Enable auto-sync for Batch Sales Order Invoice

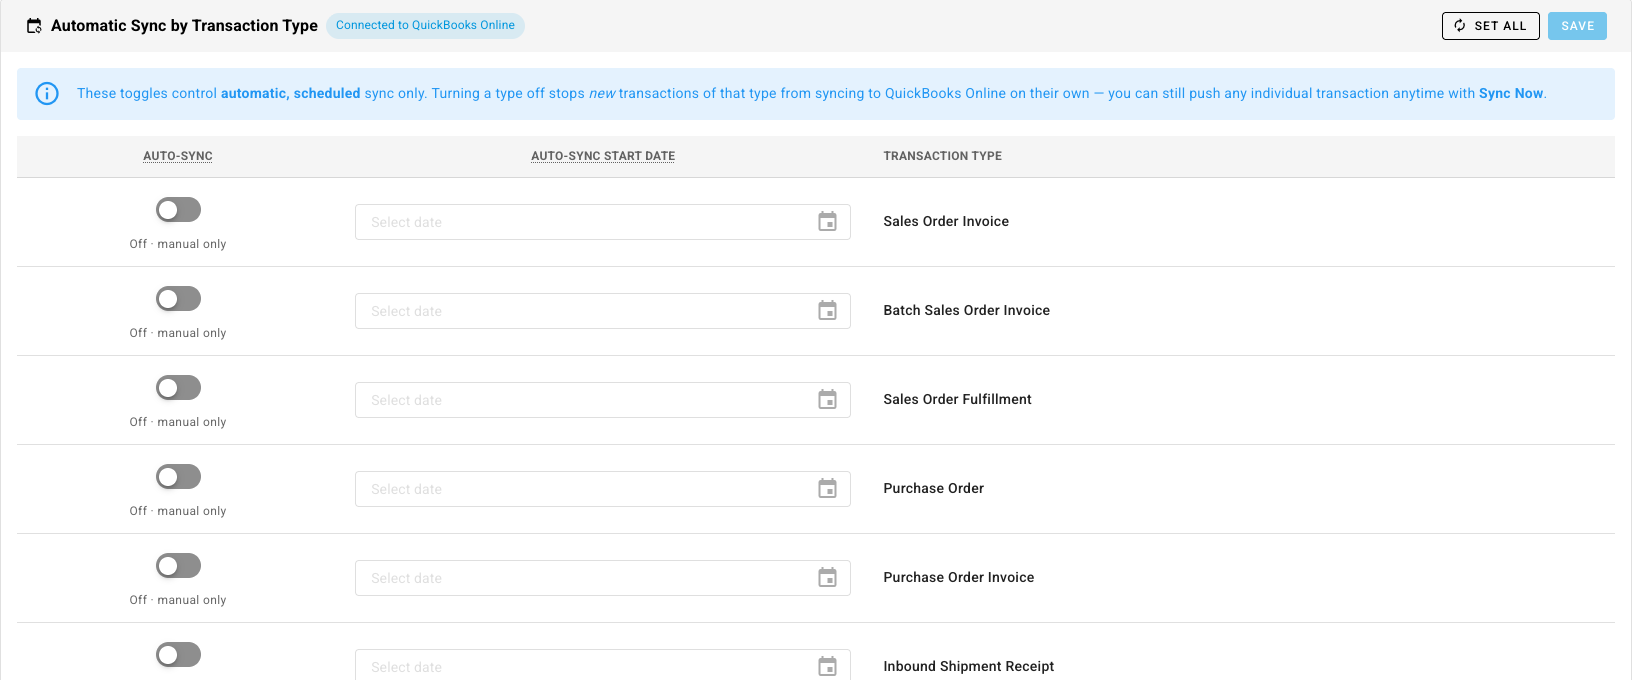point(178,299)
